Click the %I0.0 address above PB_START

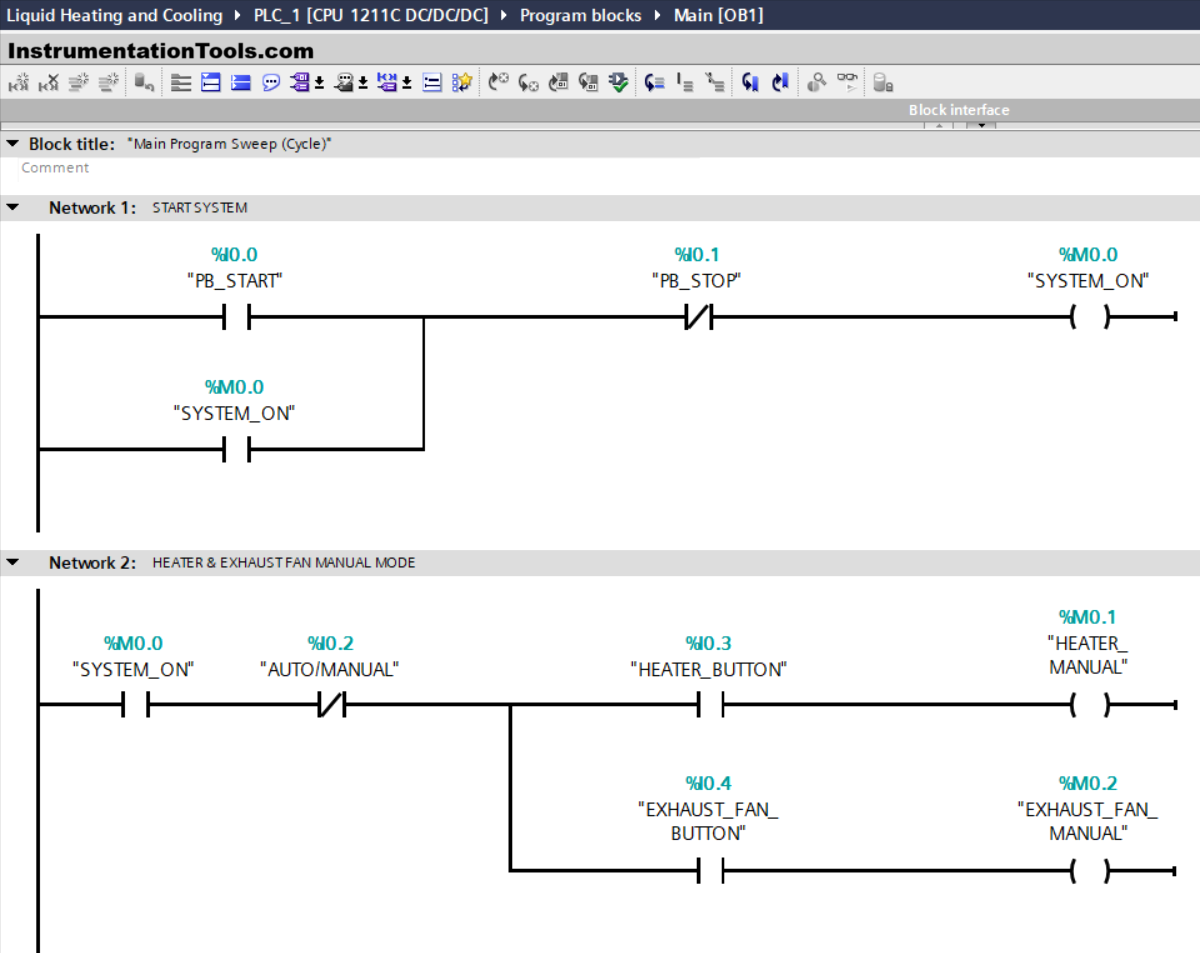[x=234, y=255]
